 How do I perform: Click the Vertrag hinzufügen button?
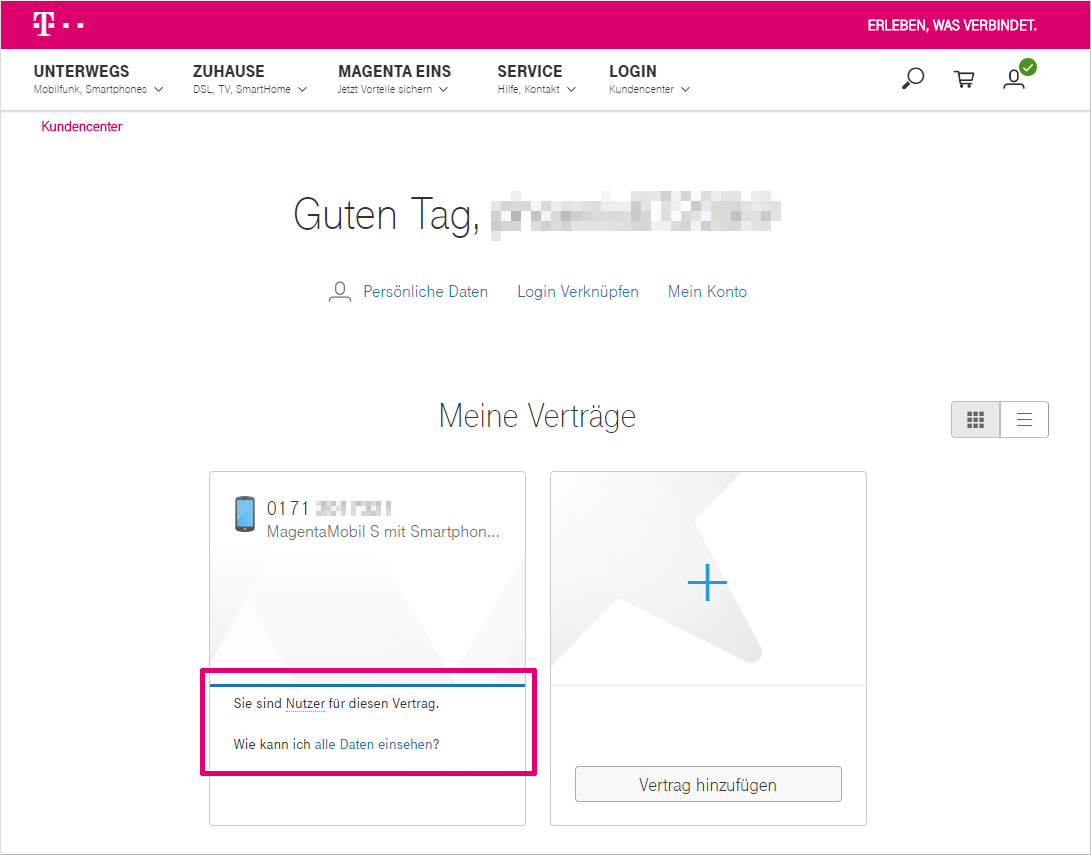coord(708,785)
